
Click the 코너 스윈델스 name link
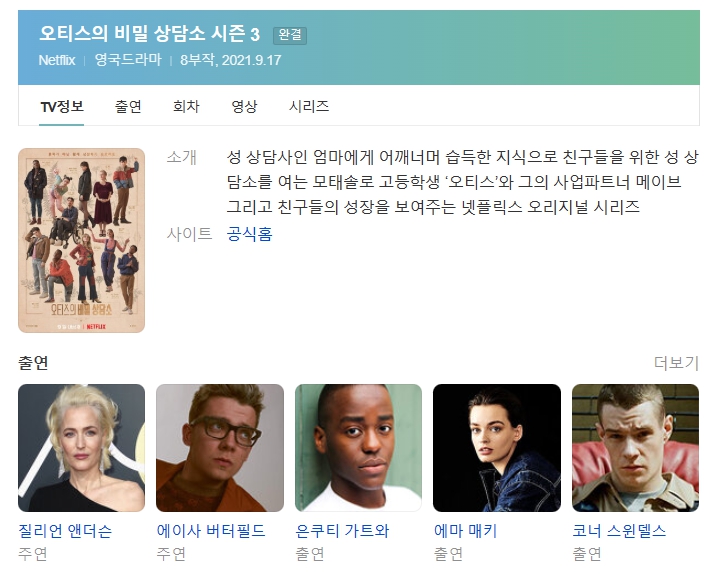(x=619, y=531)
